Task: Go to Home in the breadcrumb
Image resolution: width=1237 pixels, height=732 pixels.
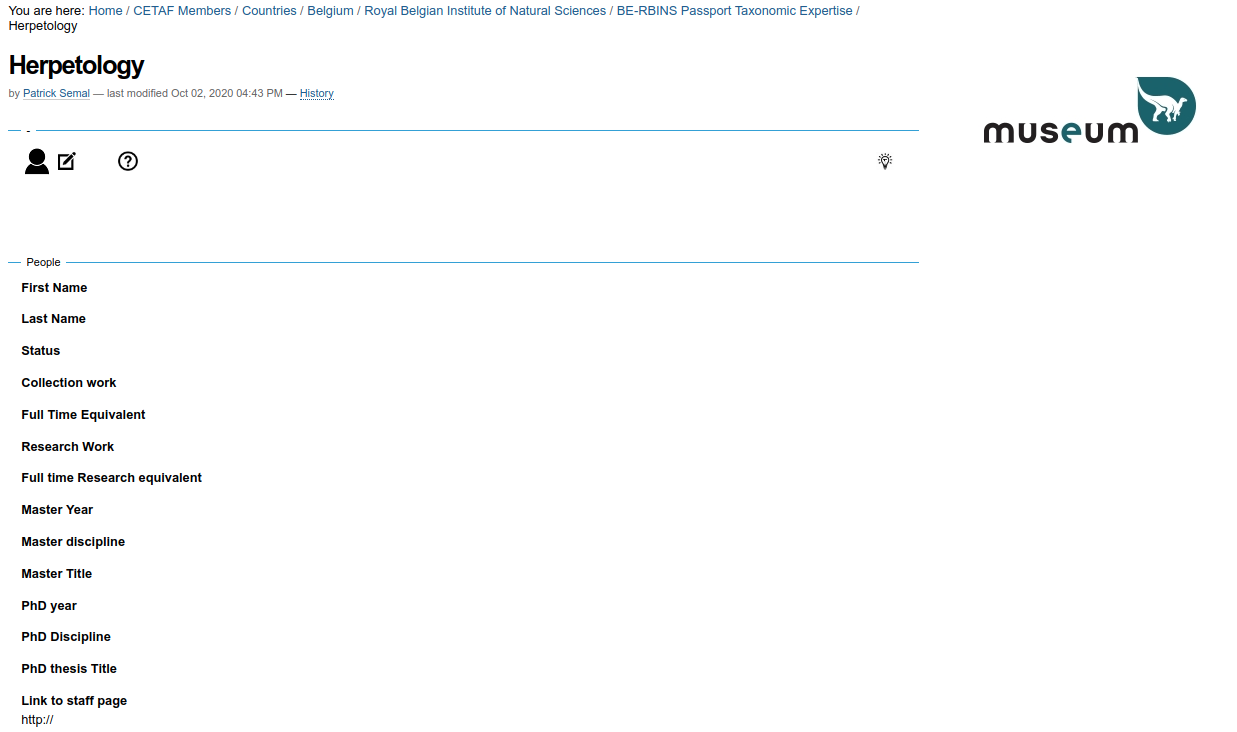Action: click(x=105, y=11)
